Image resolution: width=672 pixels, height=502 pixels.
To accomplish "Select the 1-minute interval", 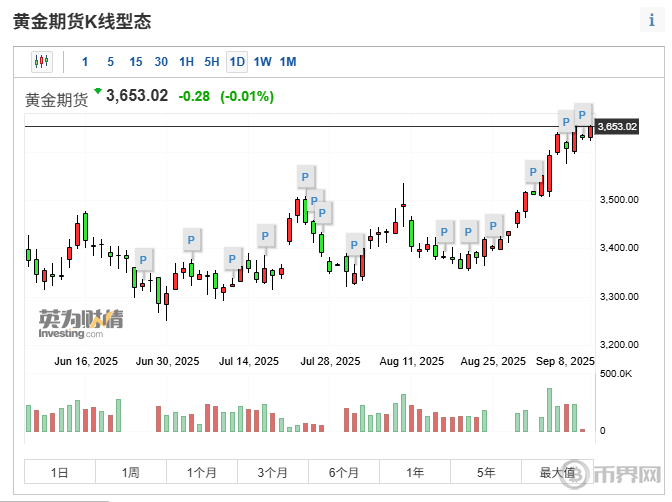I will pos(85,62).
